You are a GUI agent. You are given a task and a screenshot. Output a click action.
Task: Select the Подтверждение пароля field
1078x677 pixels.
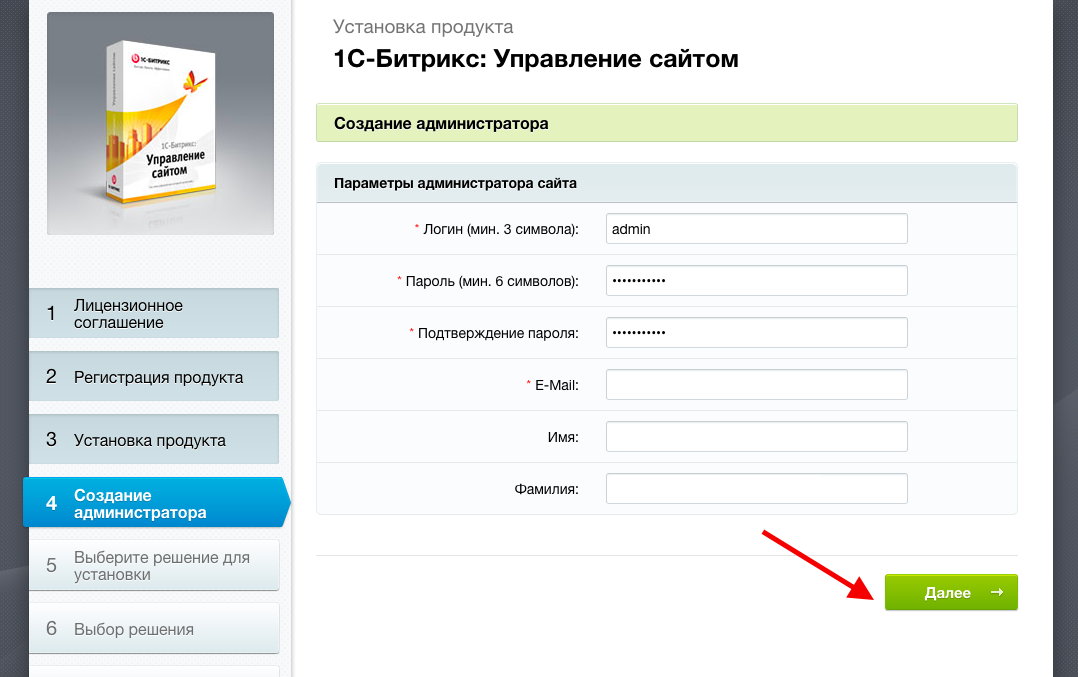[756, 333]
